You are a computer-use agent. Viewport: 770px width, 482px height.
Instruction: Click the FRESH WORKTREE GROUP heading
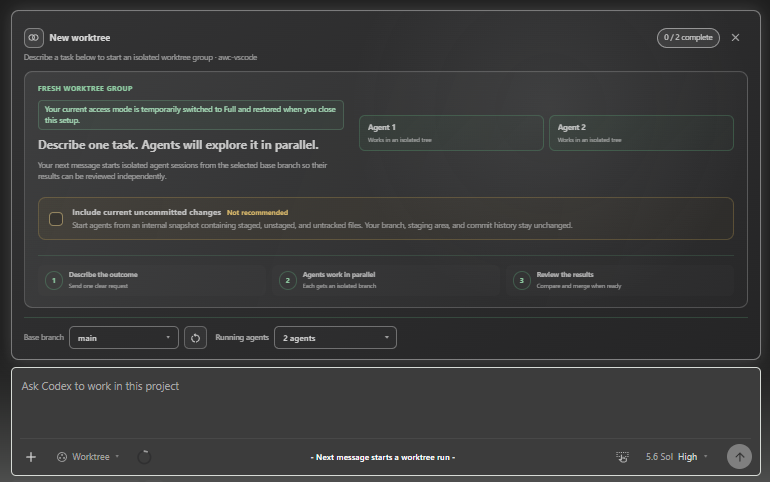85,88
